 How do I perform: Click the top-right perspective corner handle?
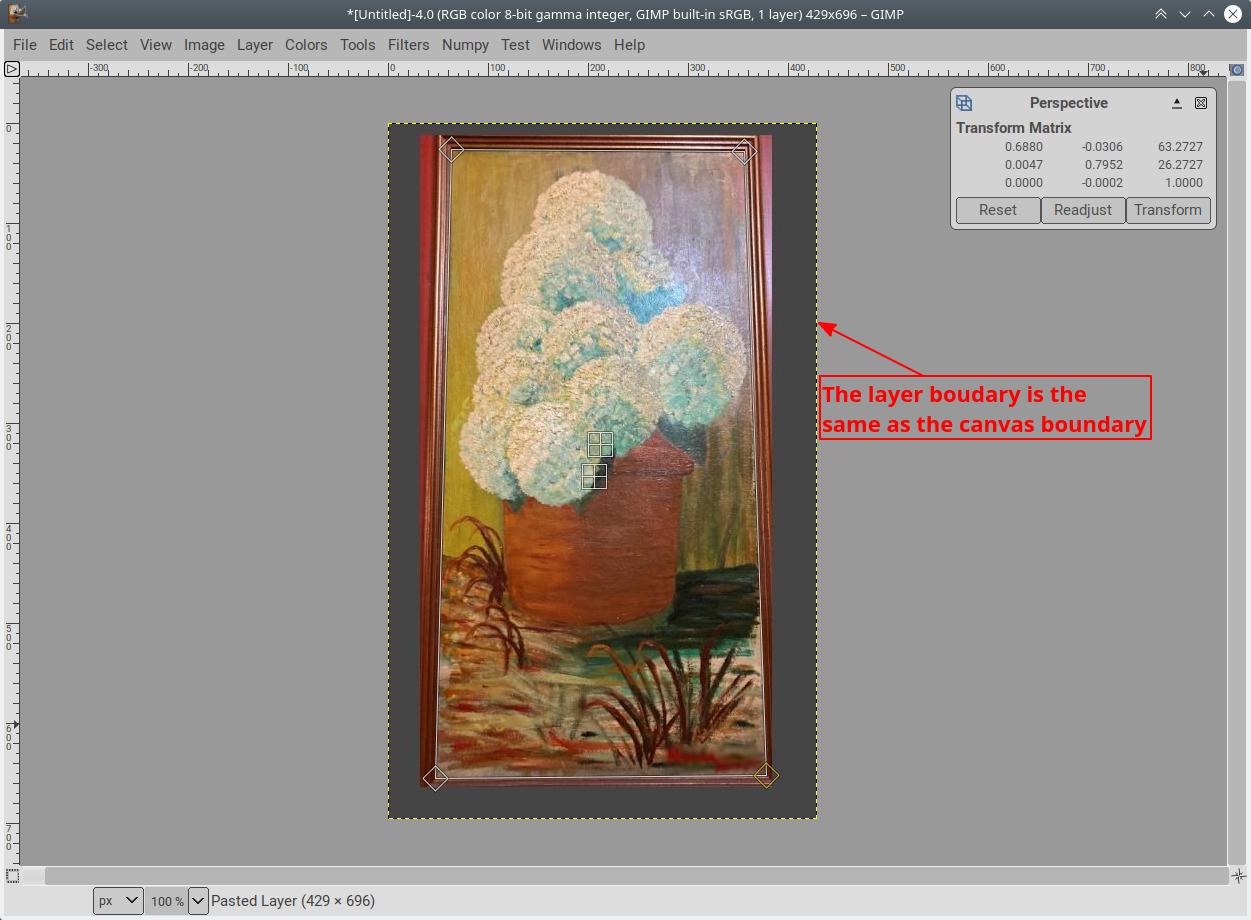(x=744, y=151)
